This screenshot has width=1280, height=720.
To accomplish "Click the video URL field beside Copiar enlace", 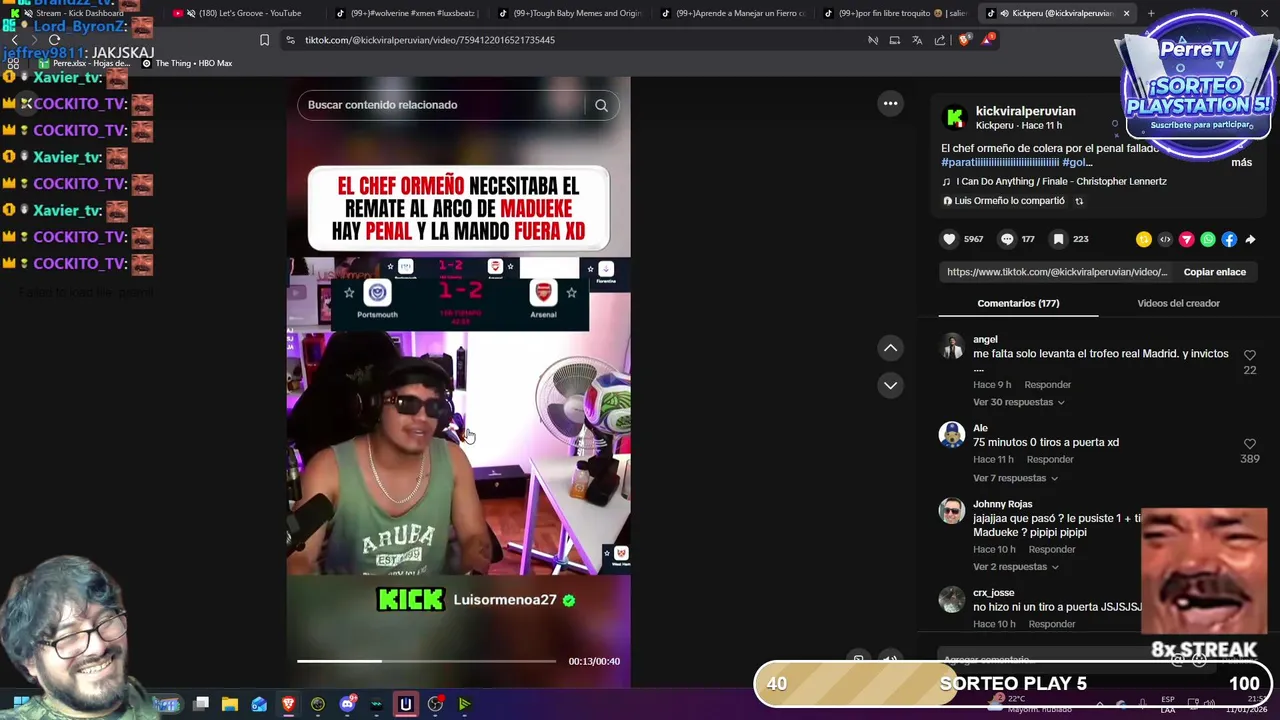I will tap(1057, 272).
